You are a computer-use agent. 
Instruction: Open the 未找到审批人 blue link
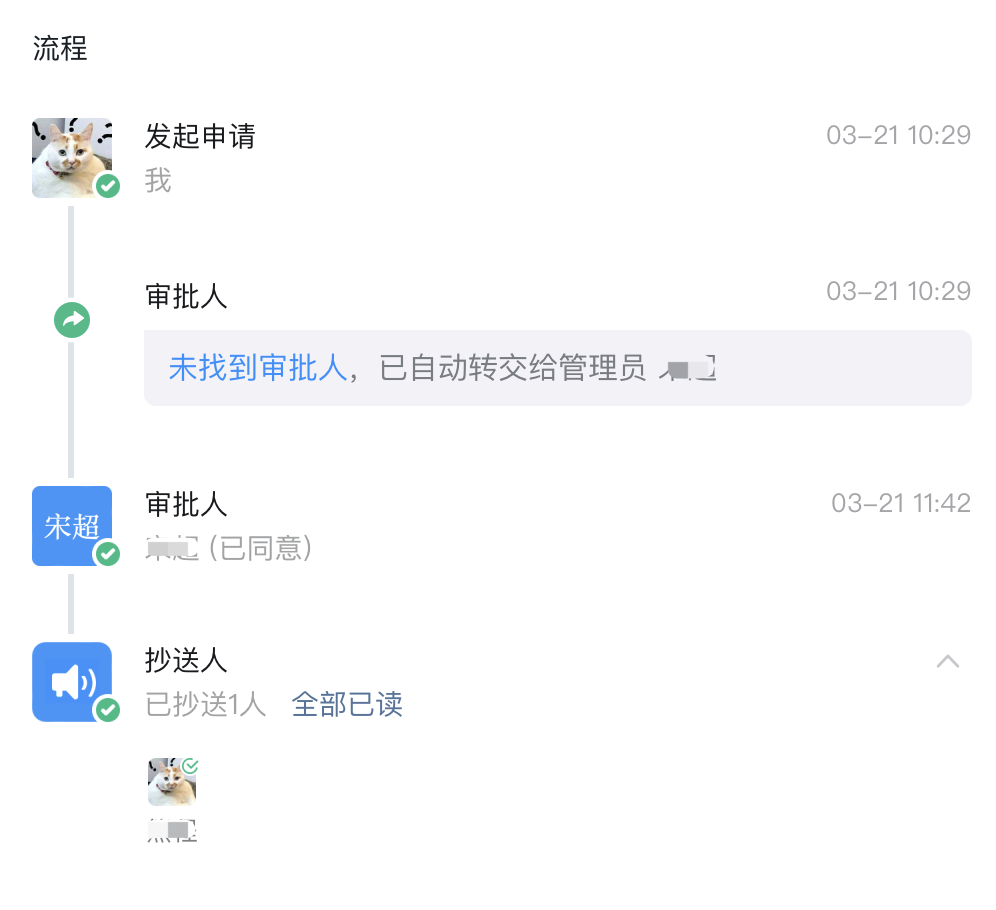pos(258,368)
